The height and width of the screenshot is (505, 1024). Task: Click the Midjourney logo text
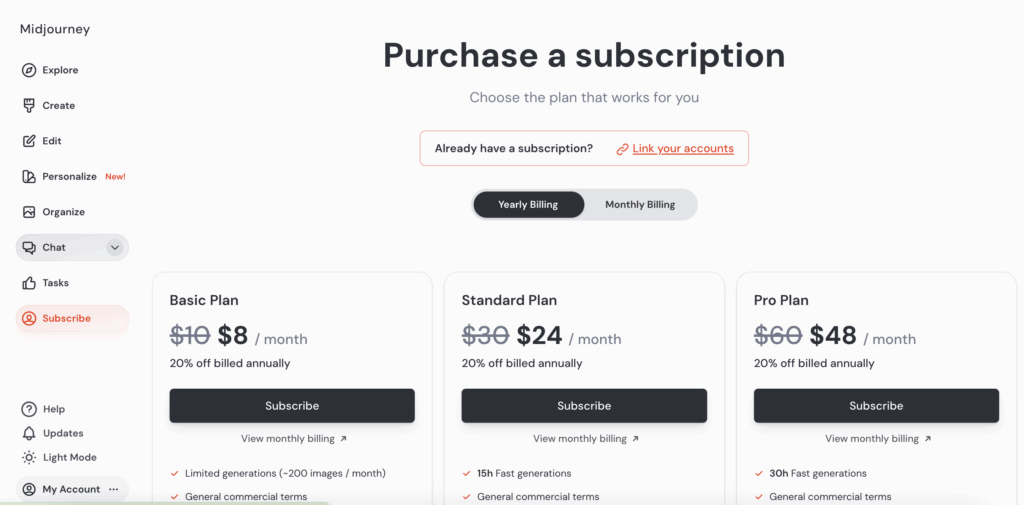pyautogui.click(x=55, y=29)
